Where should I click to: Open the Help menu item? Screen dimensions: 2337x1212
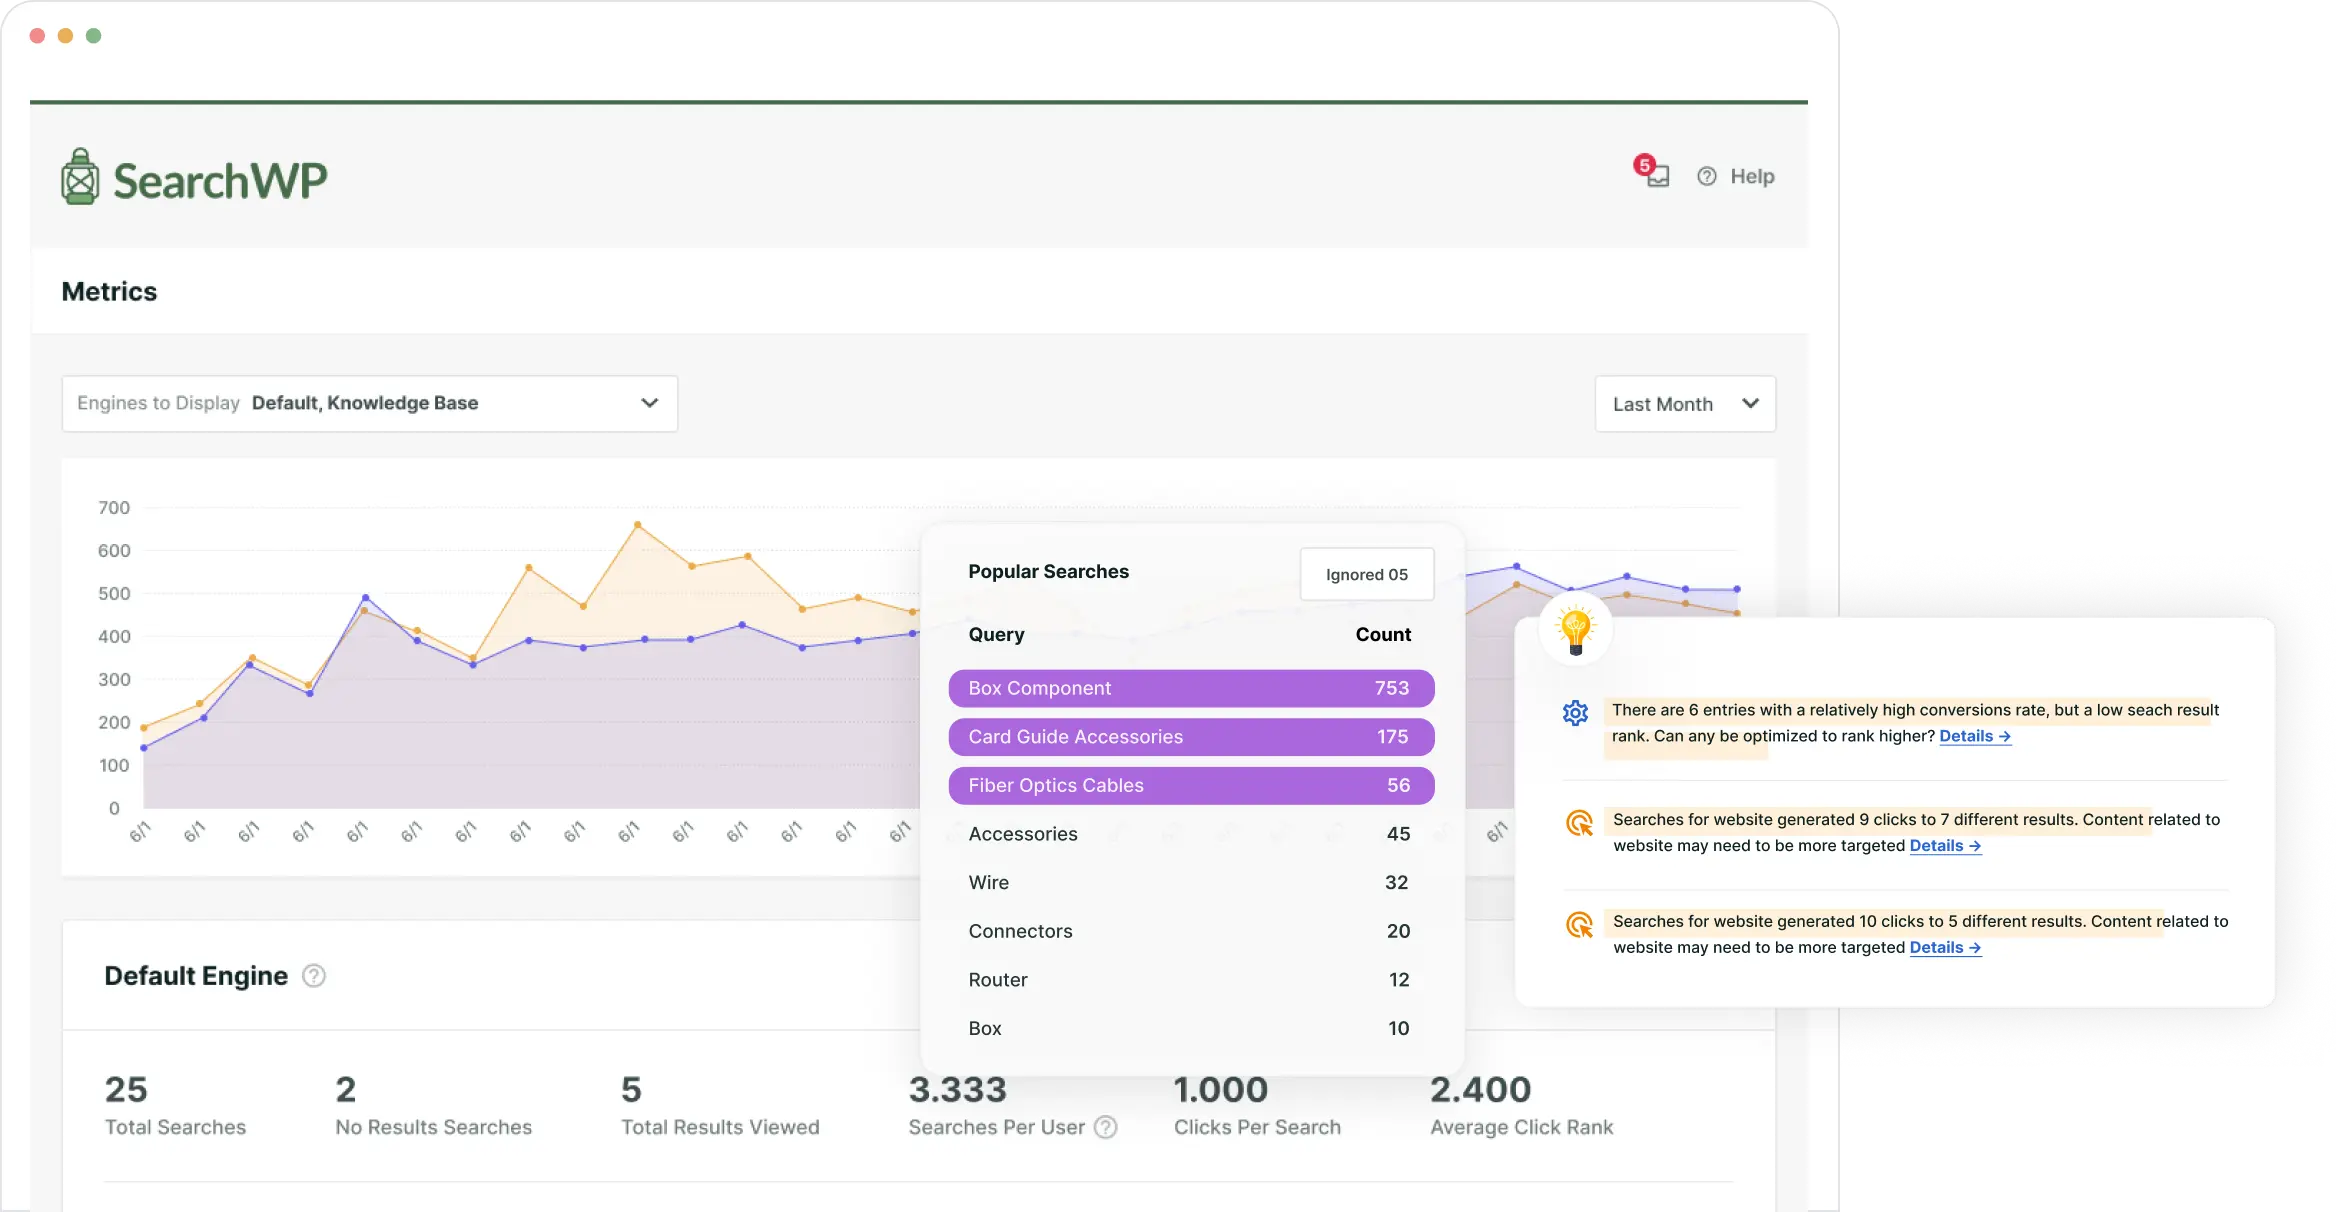[x=1752, y=176]
